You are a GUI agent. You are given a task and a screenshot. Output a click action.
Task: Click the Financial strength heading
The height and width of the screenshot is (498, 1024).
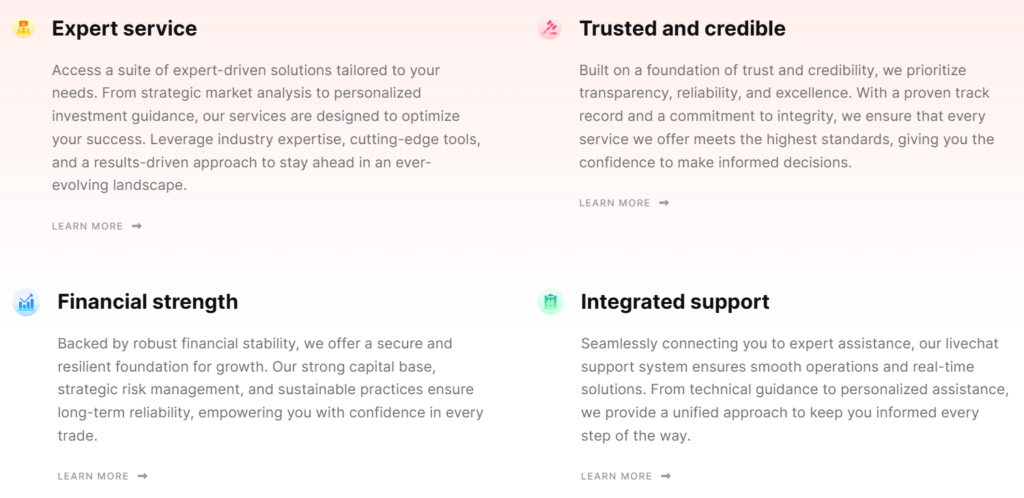(148, 301)
